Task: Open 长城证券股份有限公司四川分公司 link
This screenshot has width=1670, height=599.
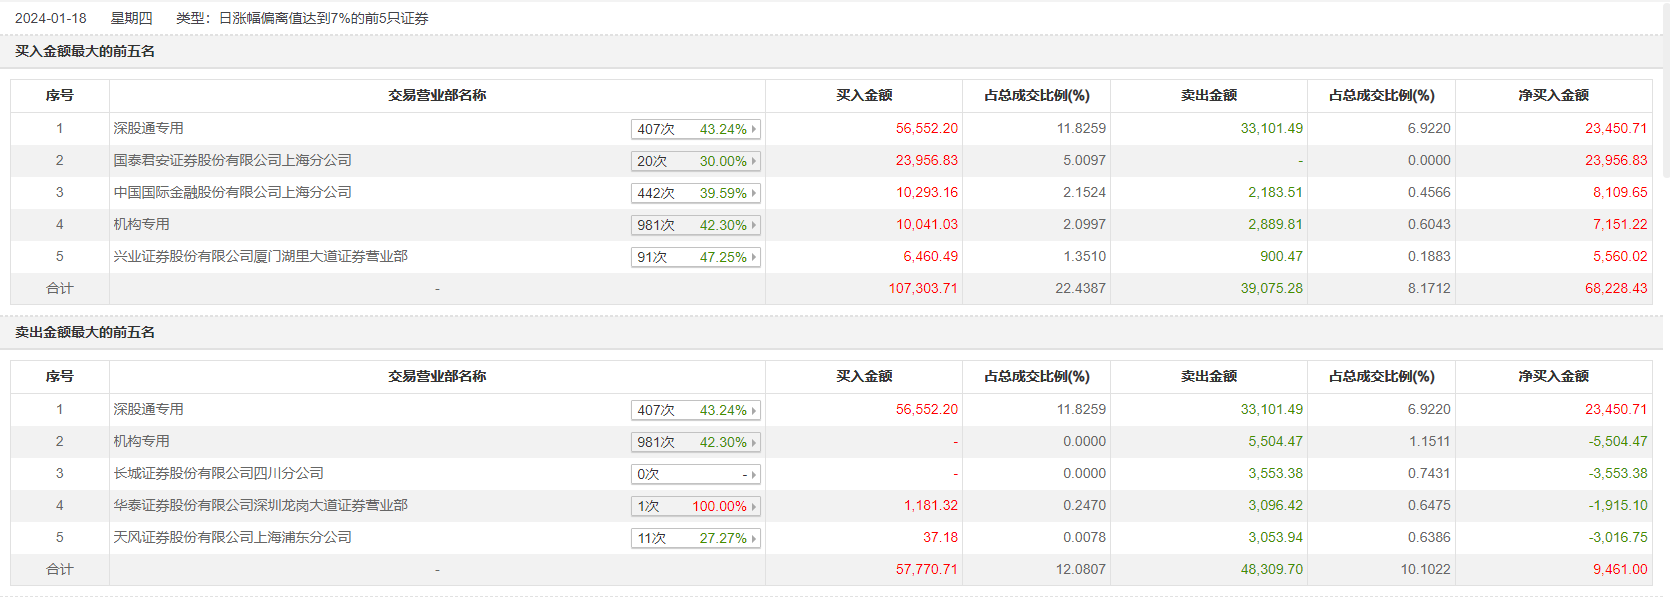Action: [218, 473]
